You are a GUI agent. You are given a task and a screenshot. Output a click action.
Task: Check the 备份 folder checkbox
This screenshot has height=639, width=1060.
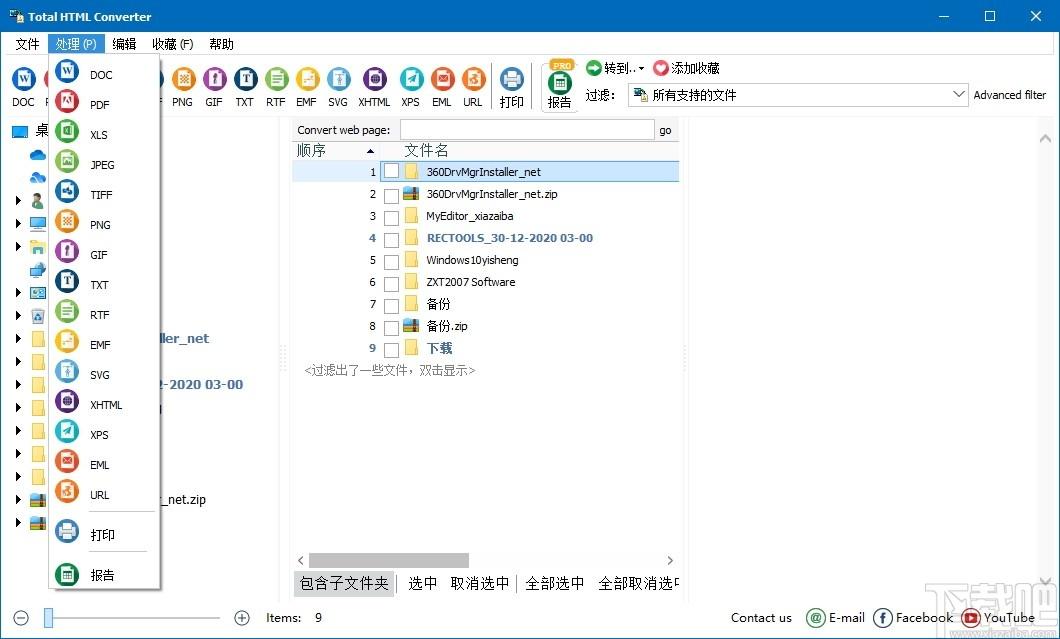click(391, 306)
